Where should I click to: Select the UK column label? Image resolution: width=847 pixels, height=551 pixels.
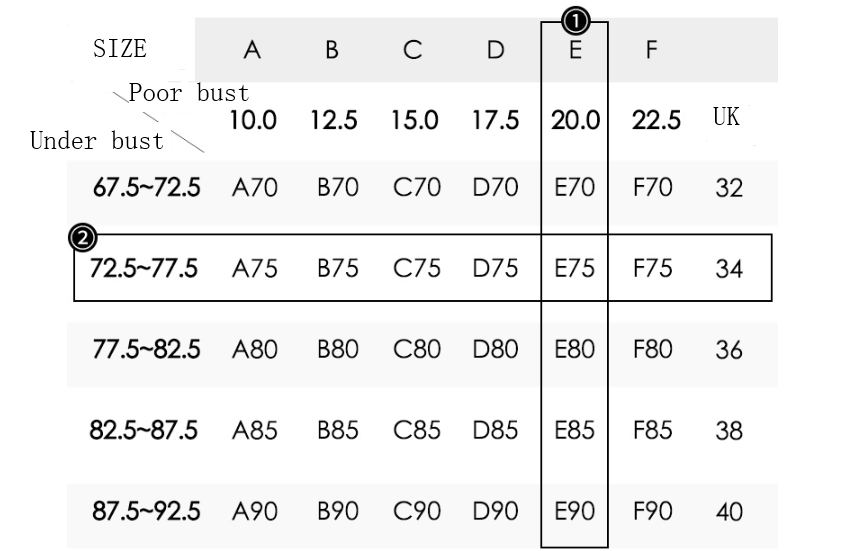coord(727,118)
